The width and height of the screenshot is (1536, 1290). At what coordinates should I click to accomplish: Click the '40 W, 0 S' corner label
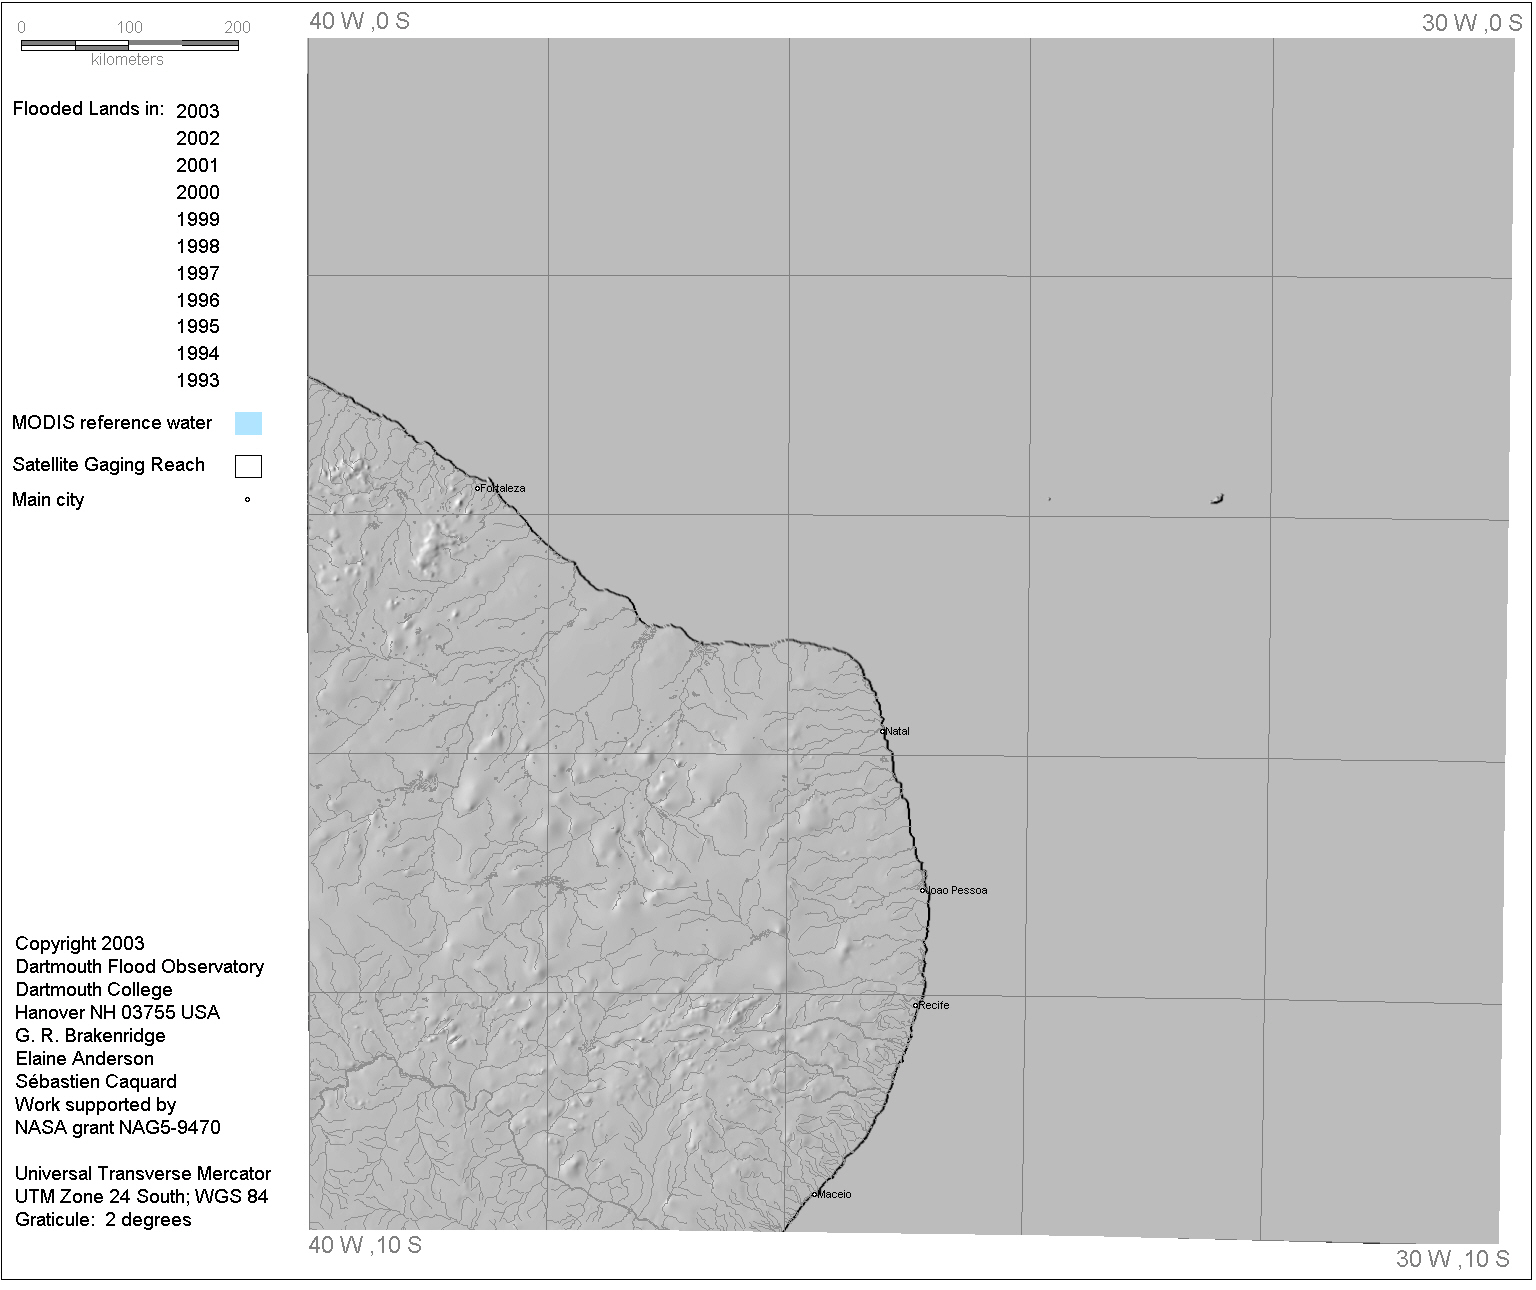(359, 21)
